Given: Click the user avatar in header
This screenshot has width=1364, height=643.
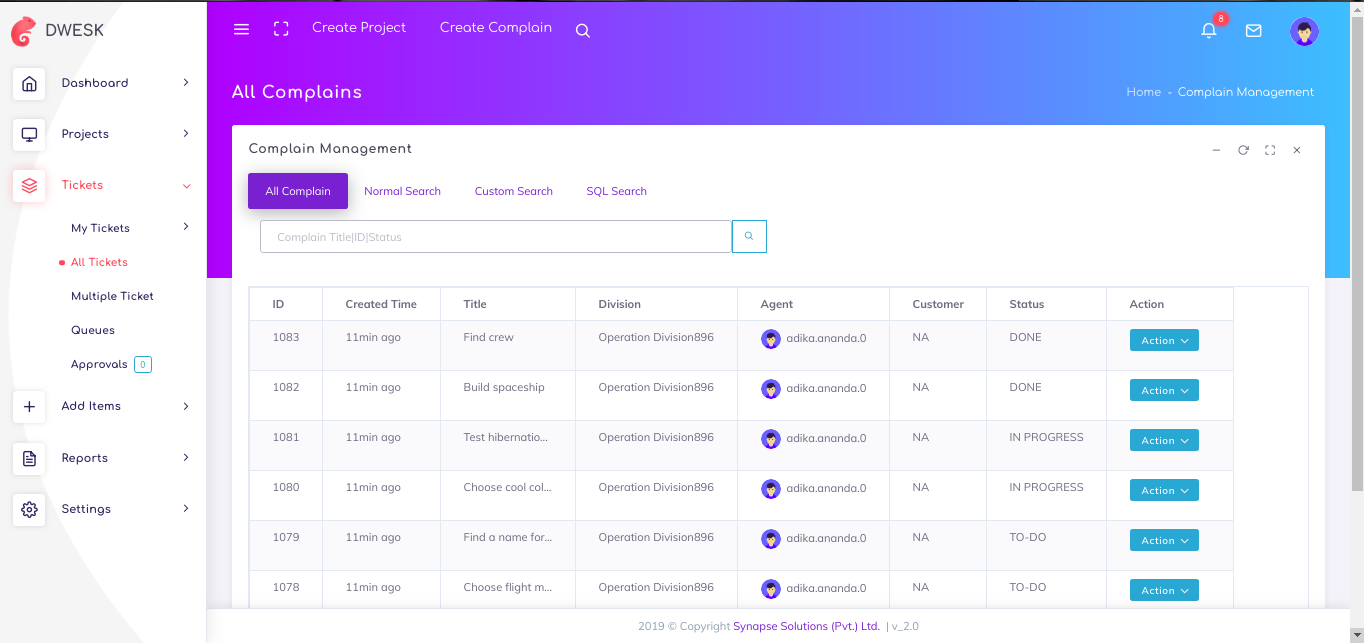Looking at the screenshot, I should pos(1304,32).
